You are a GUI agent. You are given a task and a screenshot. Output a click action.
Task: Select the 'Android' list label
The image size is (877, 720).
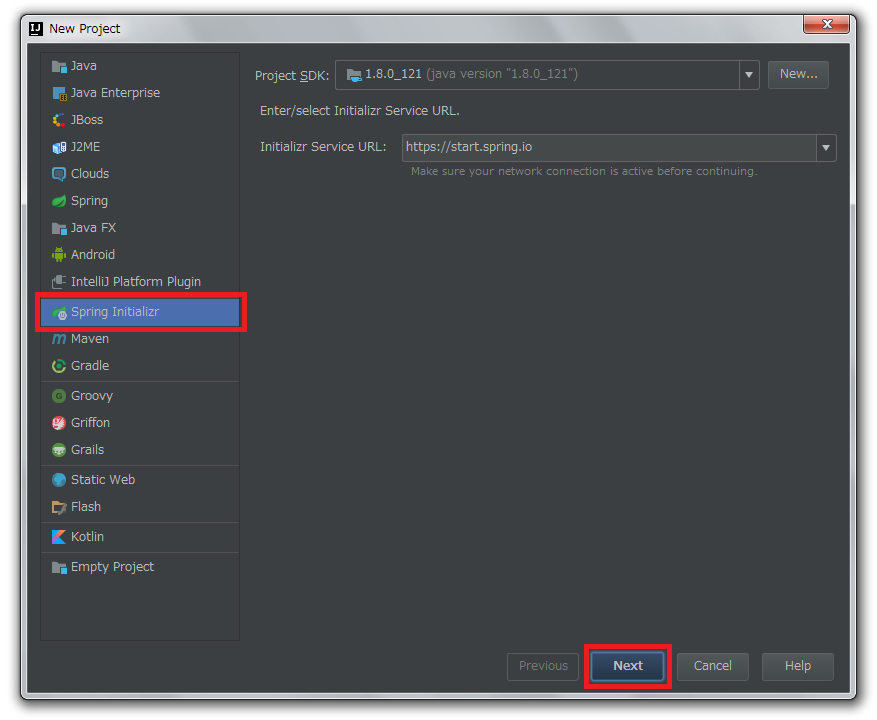pyautogui.click(x=93, y=255)
